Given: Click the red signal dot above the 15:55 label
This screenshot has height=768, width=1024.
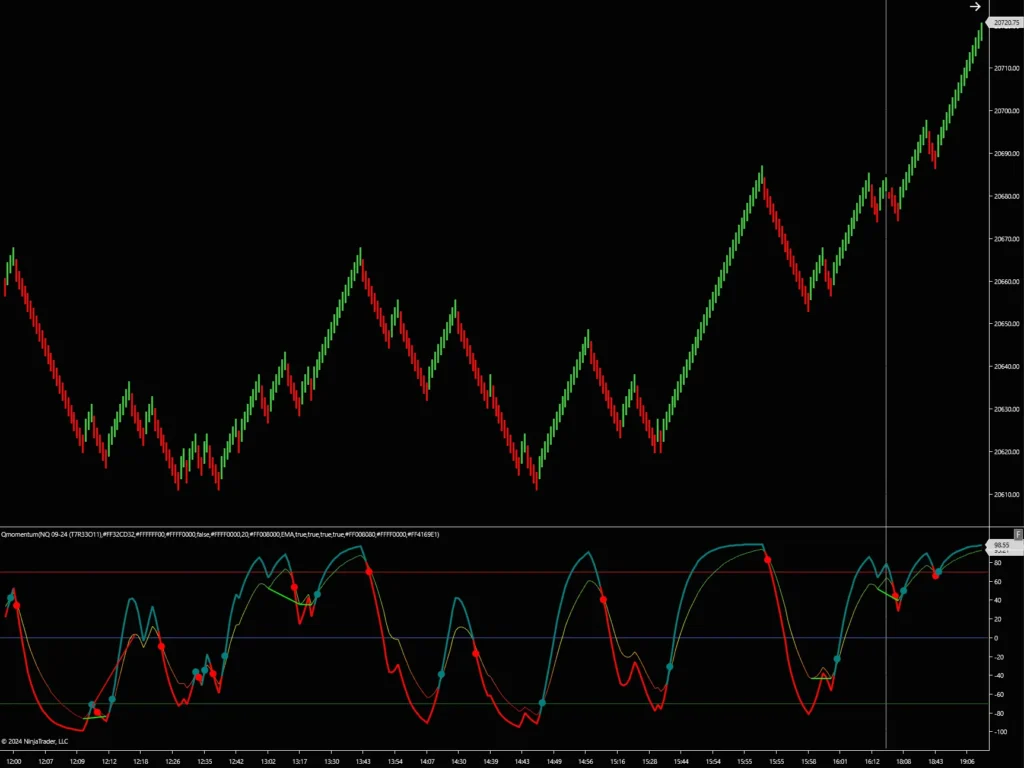Looking at the screenshot, I should coord(768,560).
